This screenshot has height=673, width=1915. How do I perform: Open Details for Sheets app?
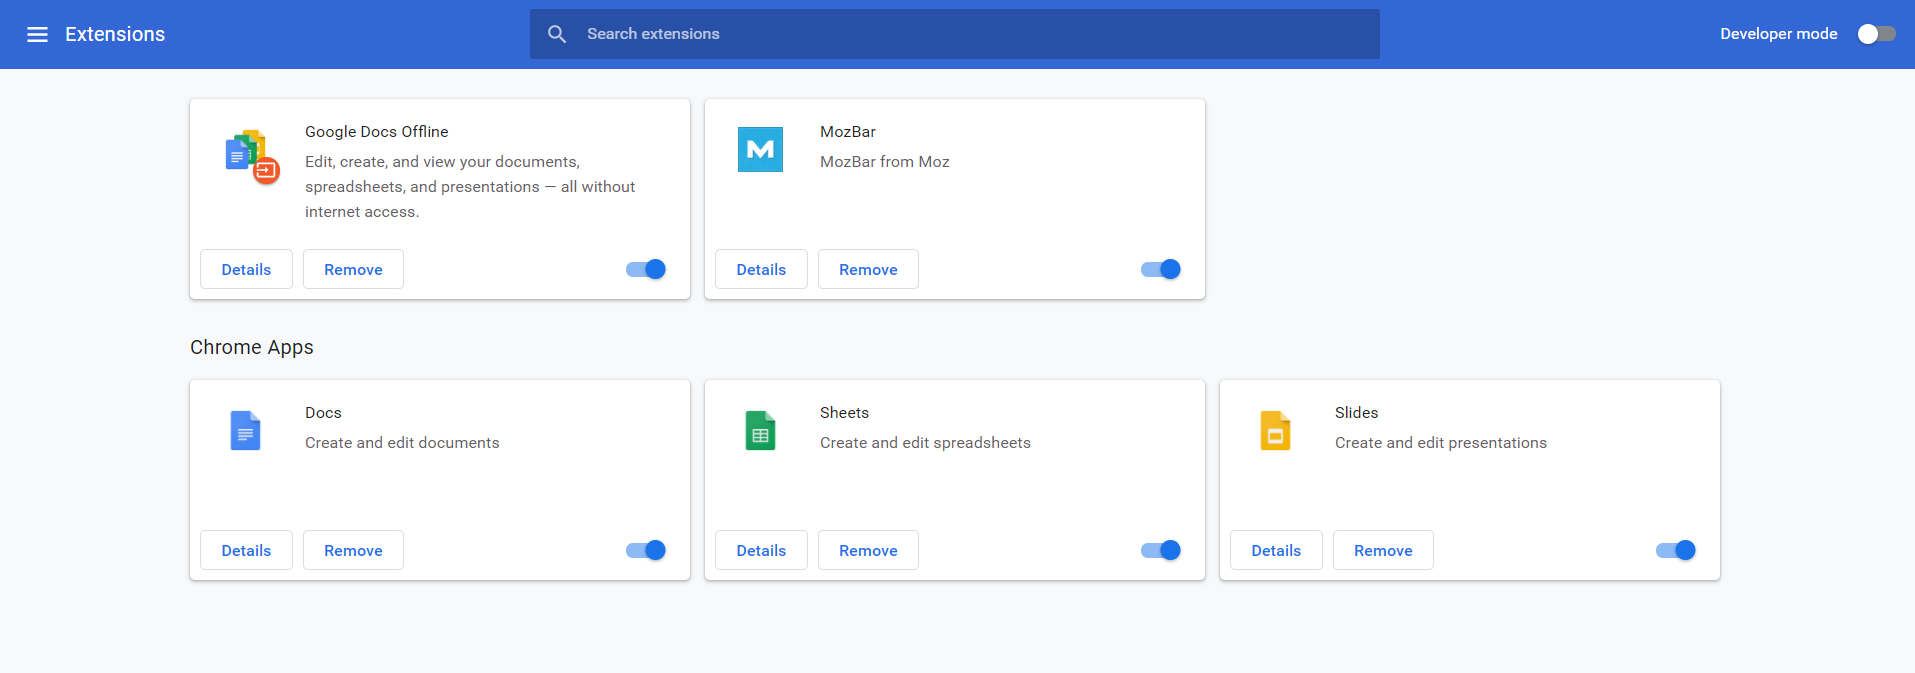(x=761, y=550)
